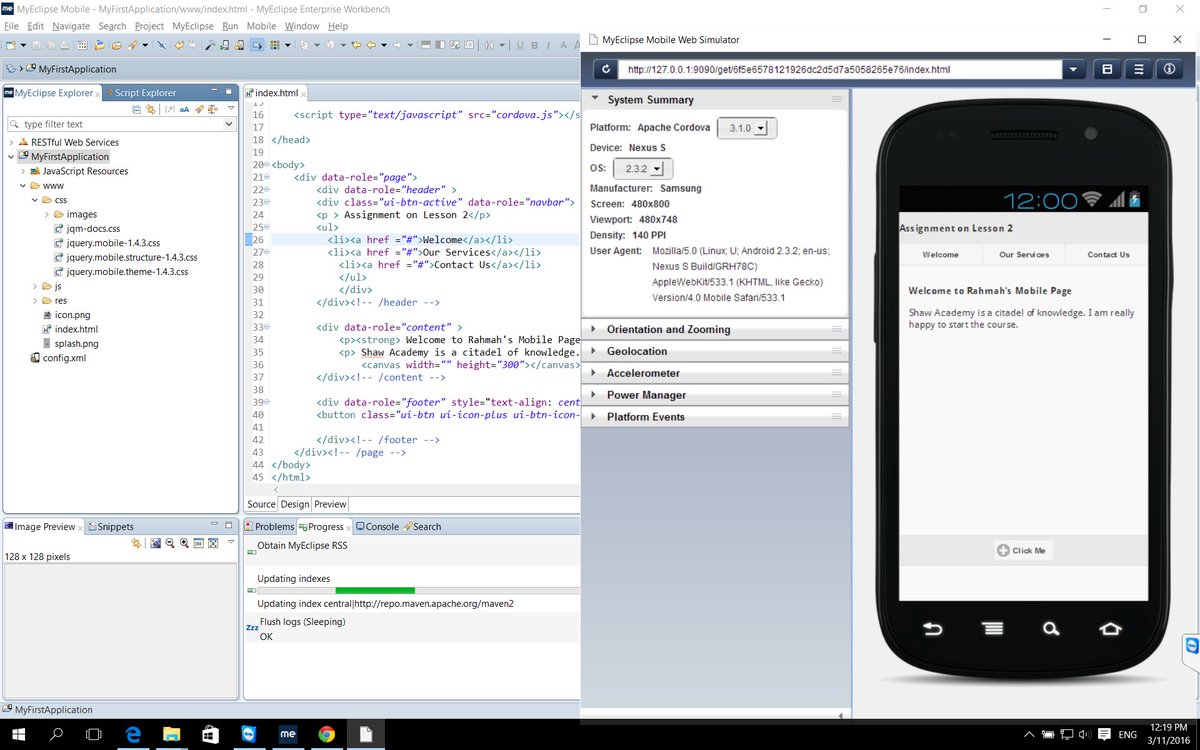The image size is (1200, 750).
Task: Click Collapse All icon in MyEclipse Explorer
Action: tap(136, 109)
